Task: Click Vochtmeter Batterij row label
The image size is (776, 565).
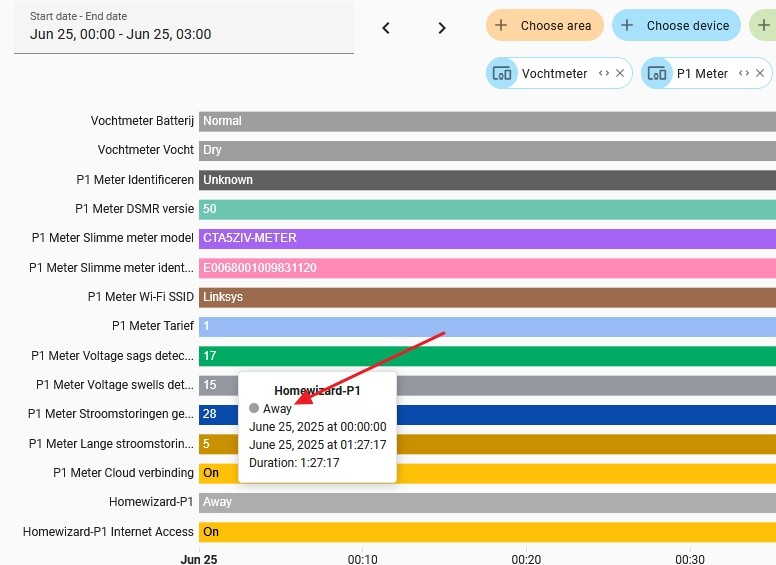Action: (142, 121)
